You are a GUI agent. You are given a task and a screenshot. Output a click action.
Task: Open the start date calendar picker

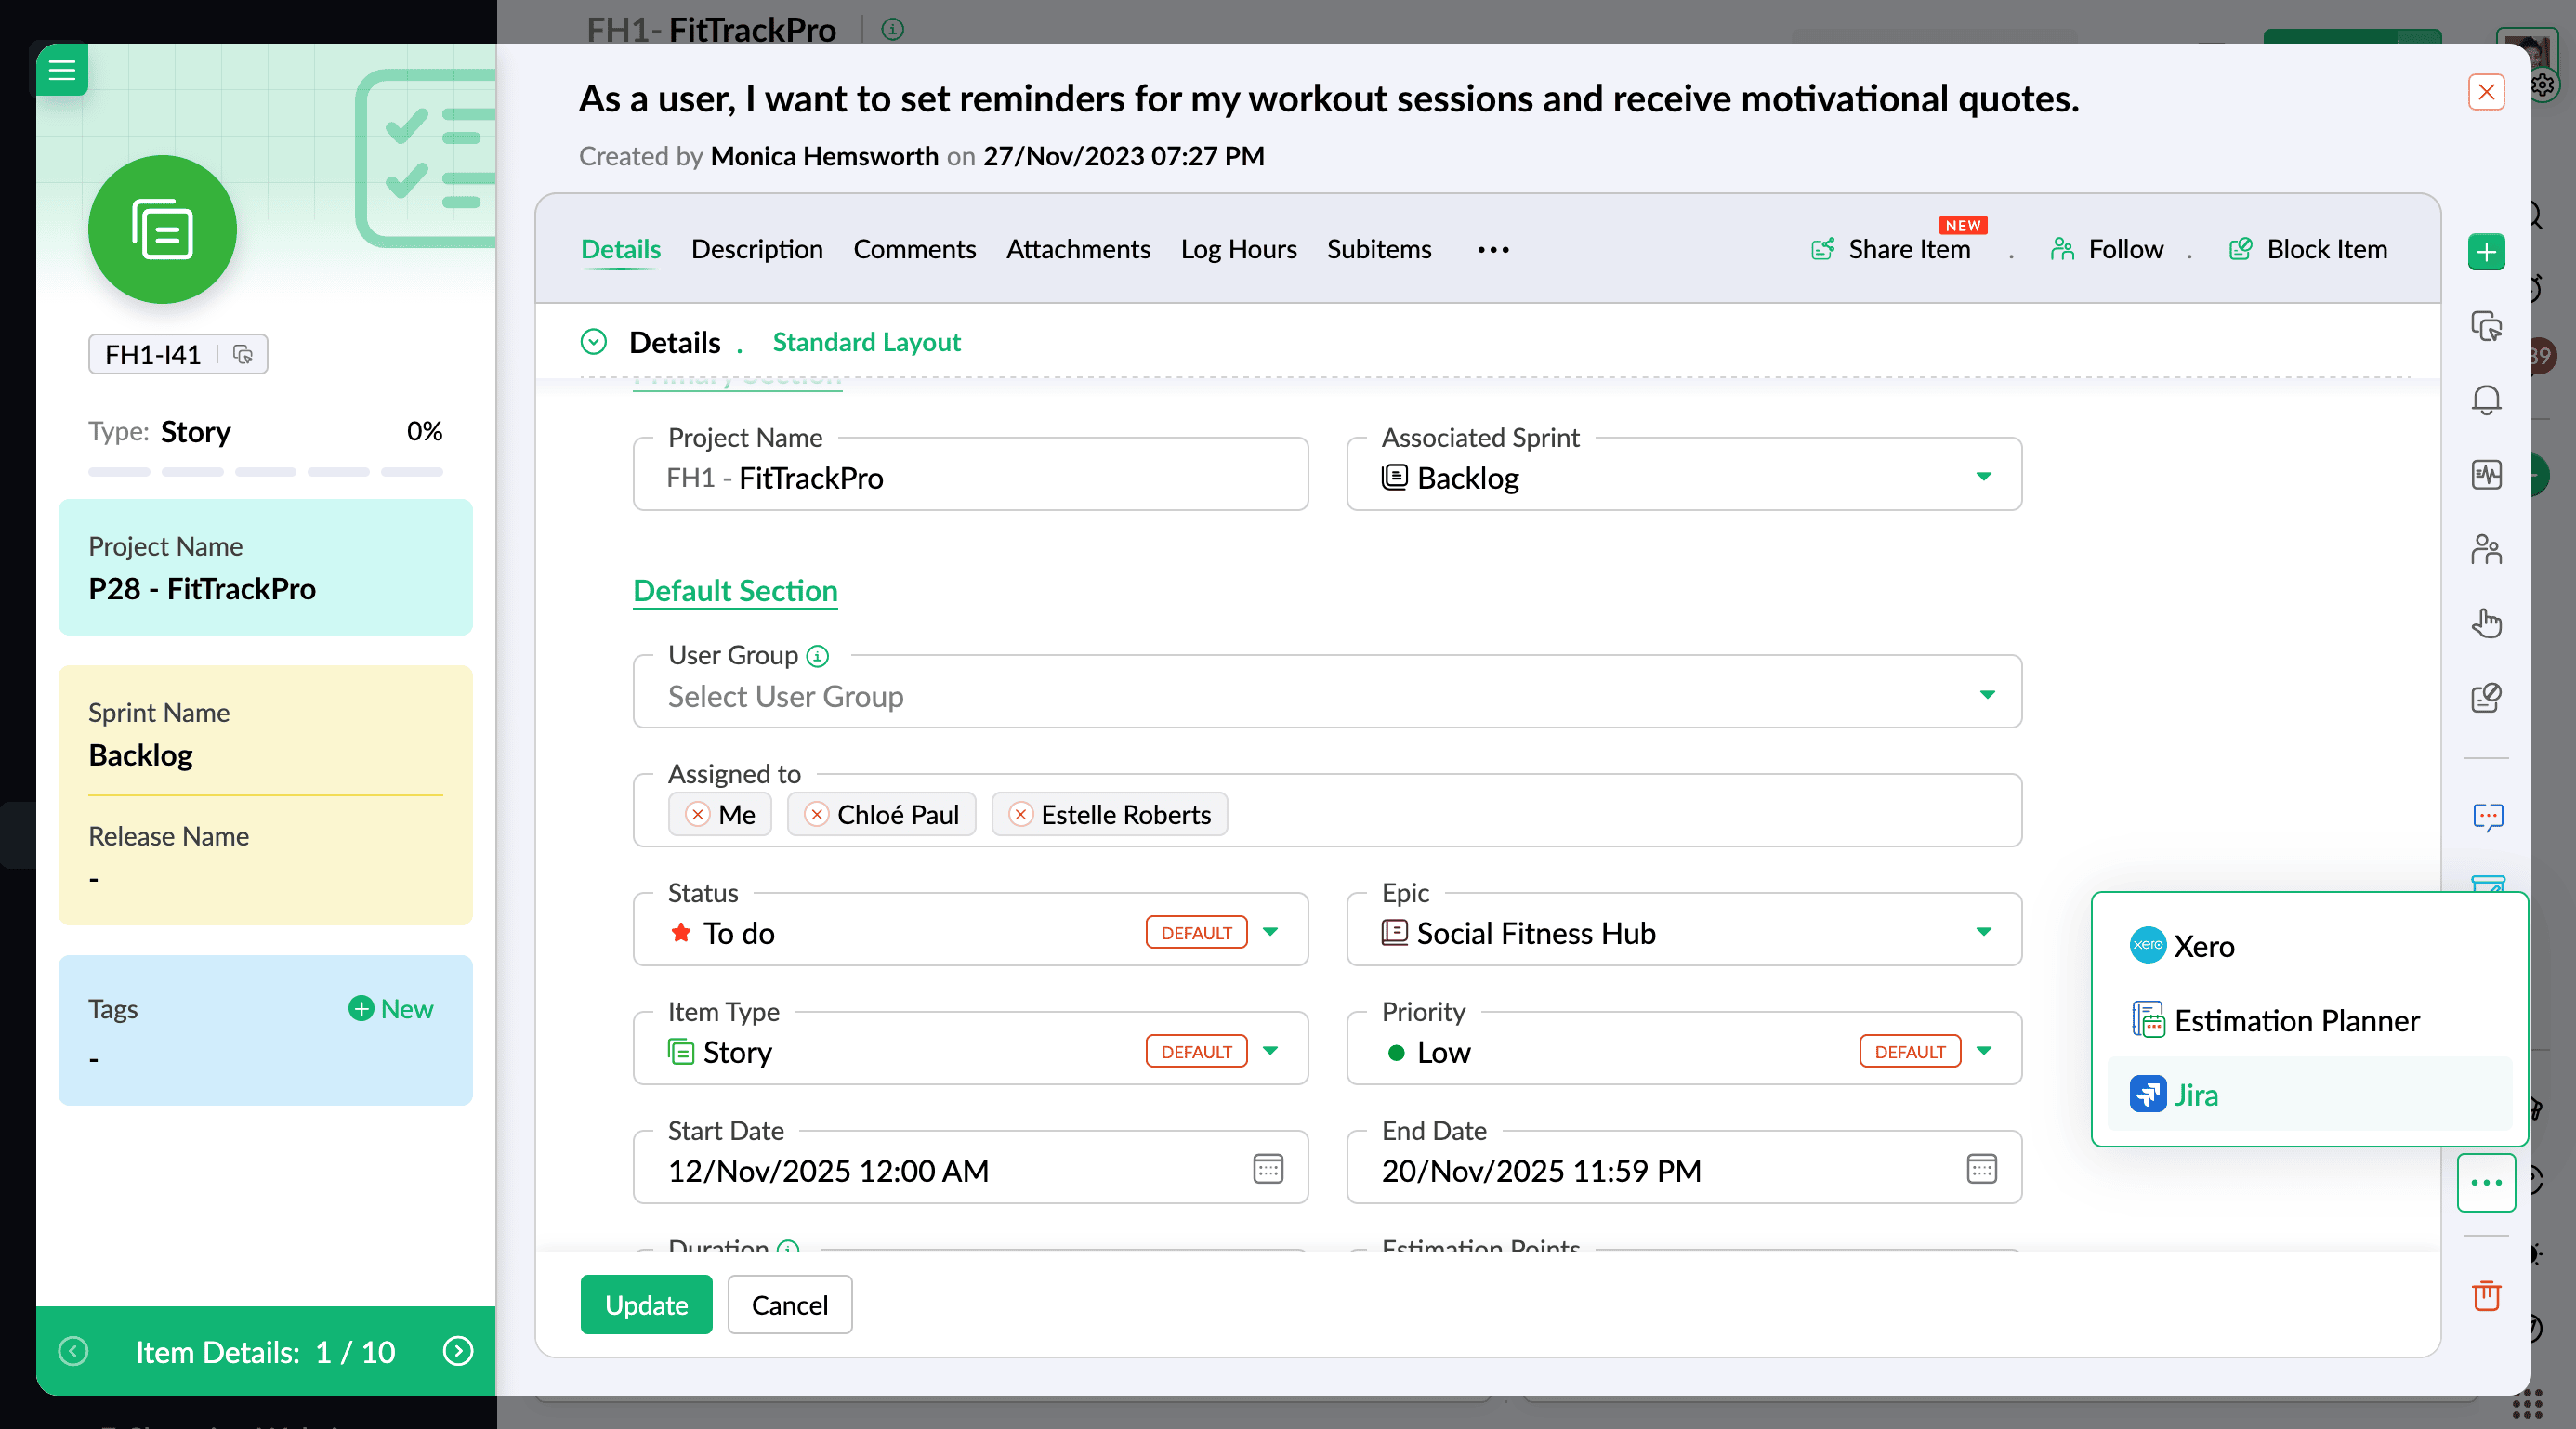coord(1268,1168)
